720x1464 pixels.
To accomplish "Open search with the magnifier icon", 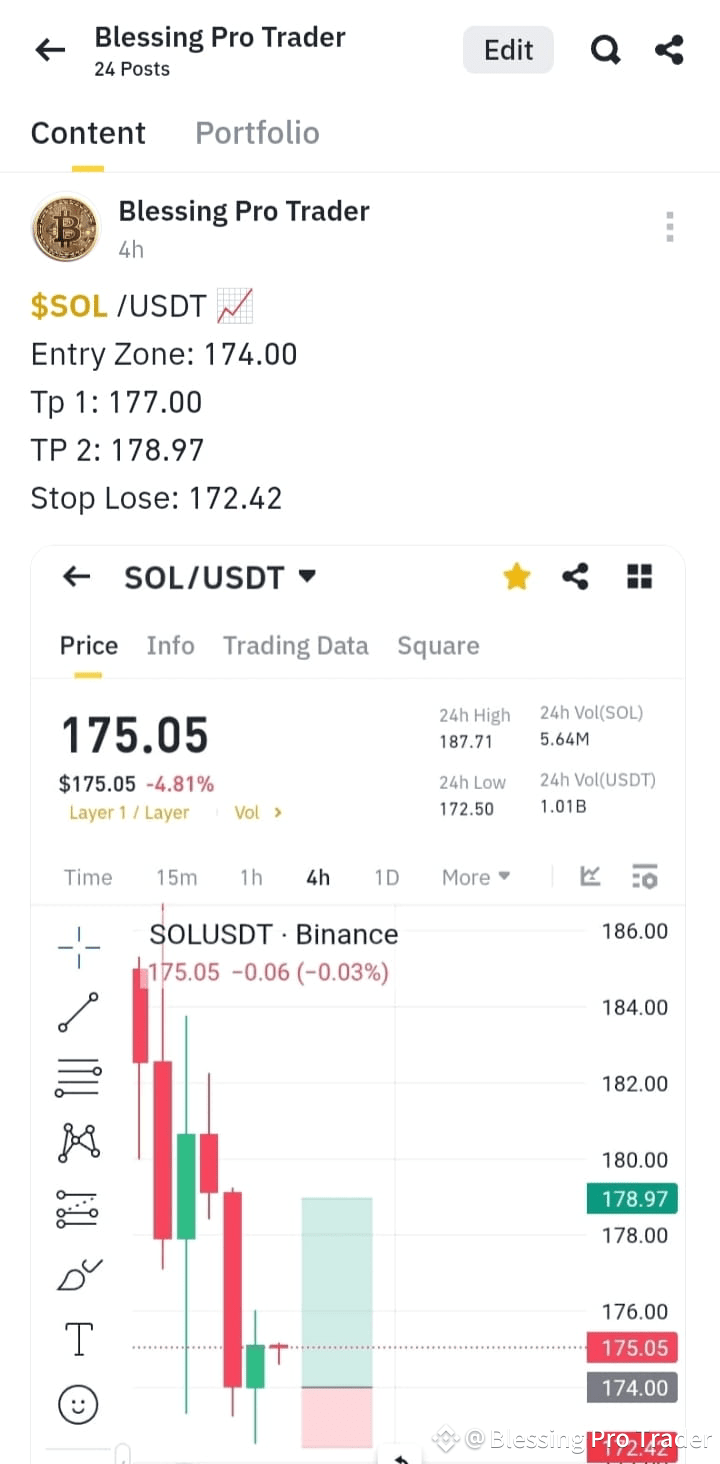I will 605,50.
